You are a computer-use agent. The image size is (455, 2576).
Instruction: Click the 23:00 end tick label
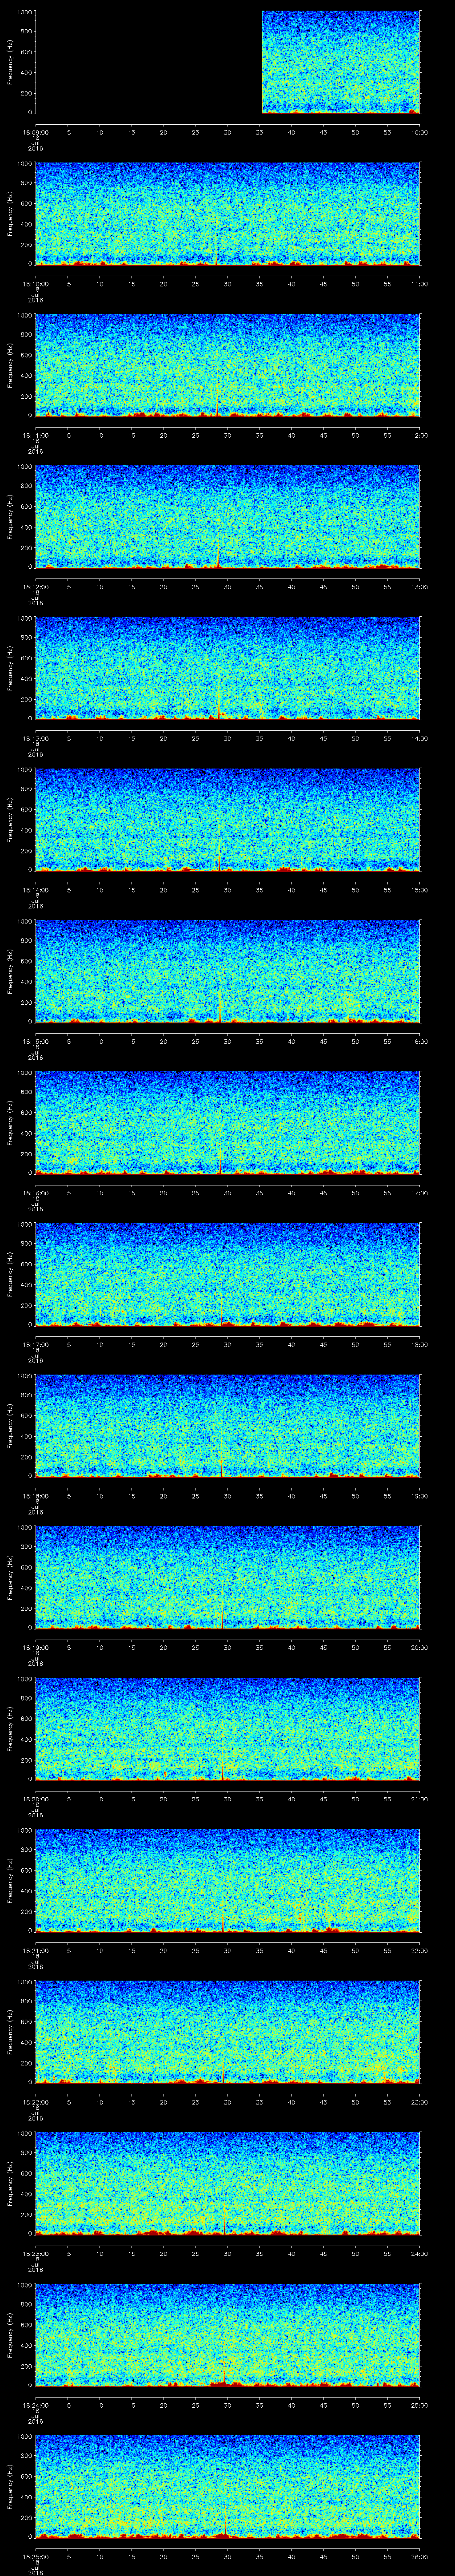[419, 2102]
